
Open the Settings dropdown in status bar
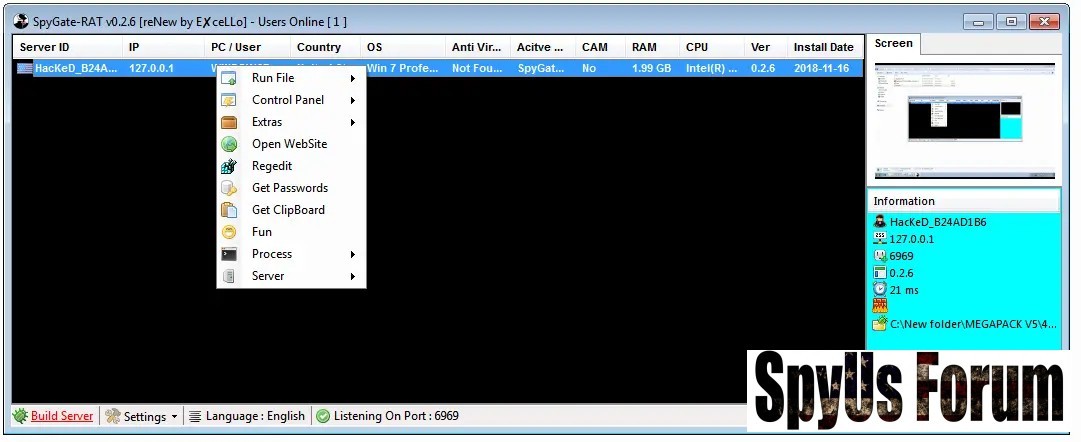tap(143, 416)
